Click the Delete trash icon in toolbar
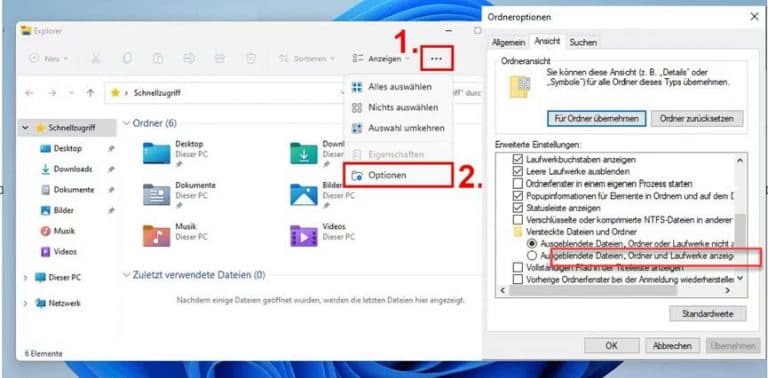Image resolution: width=768 pixels, height=378 pixels. 251,59
